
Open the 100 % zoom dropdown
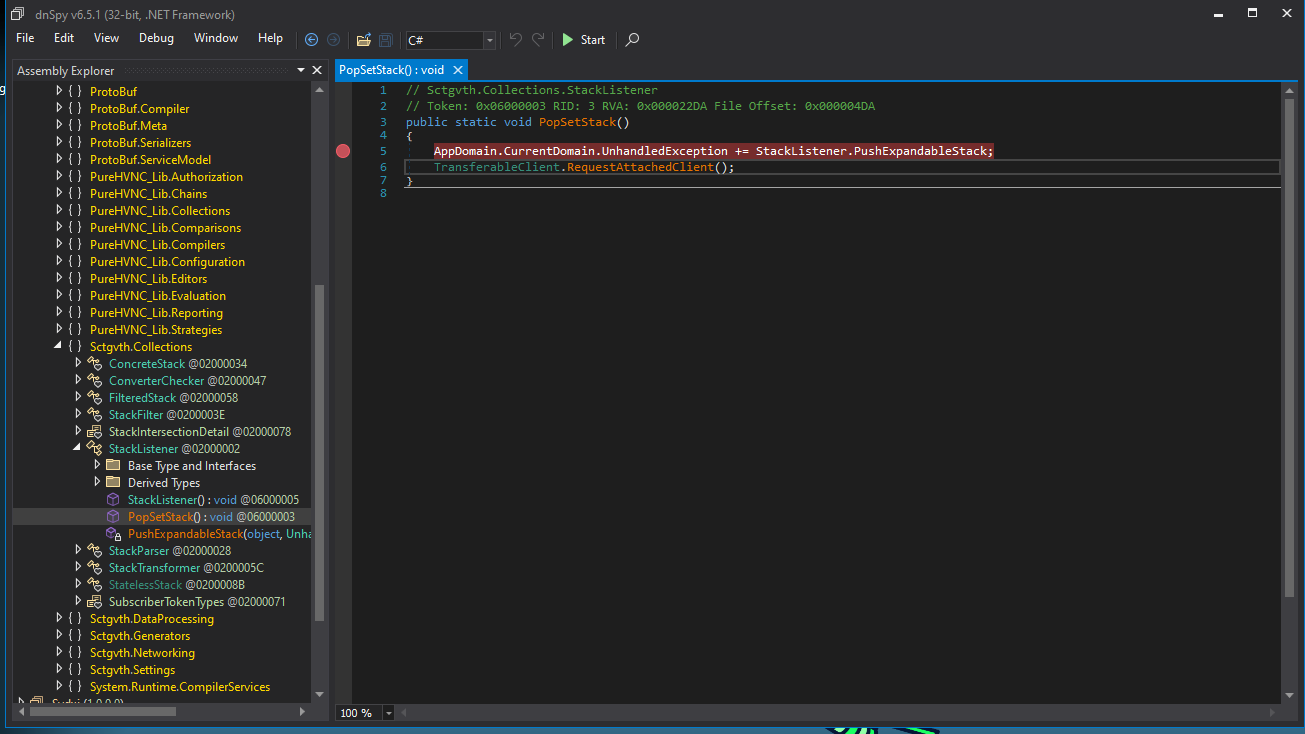pyautogui.click(x=388, y=713)
